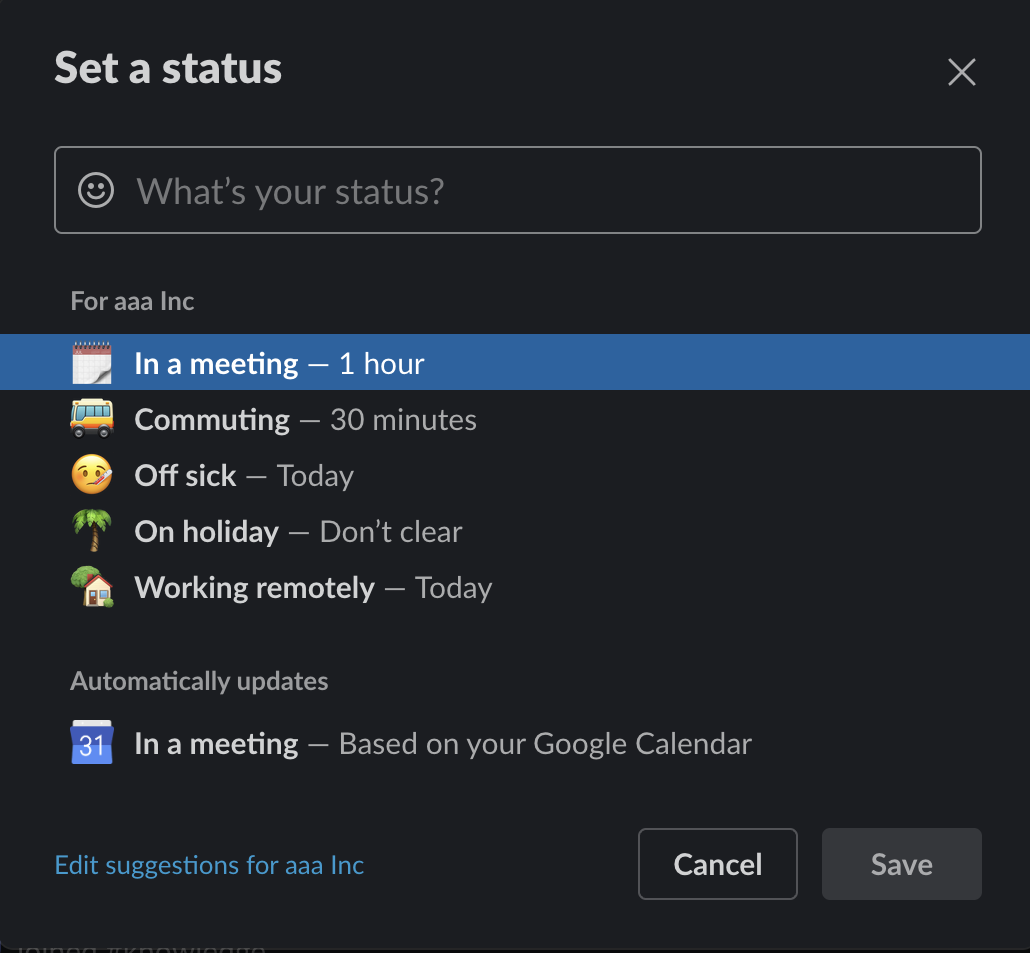Pick the On holiday status
Viewport: 1030px width, 953px height.
(298, 531)
